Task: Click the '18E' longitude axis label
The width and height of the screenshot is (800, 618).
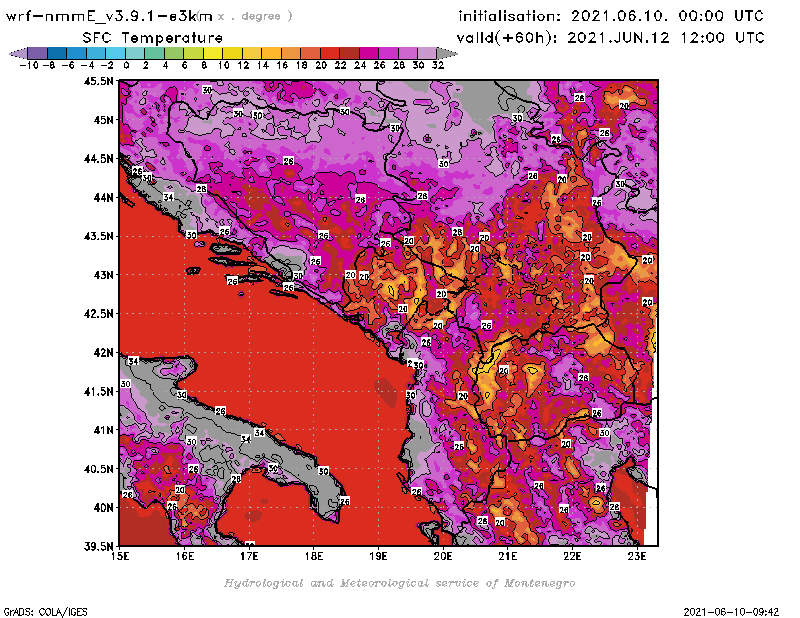Action: 314,556
